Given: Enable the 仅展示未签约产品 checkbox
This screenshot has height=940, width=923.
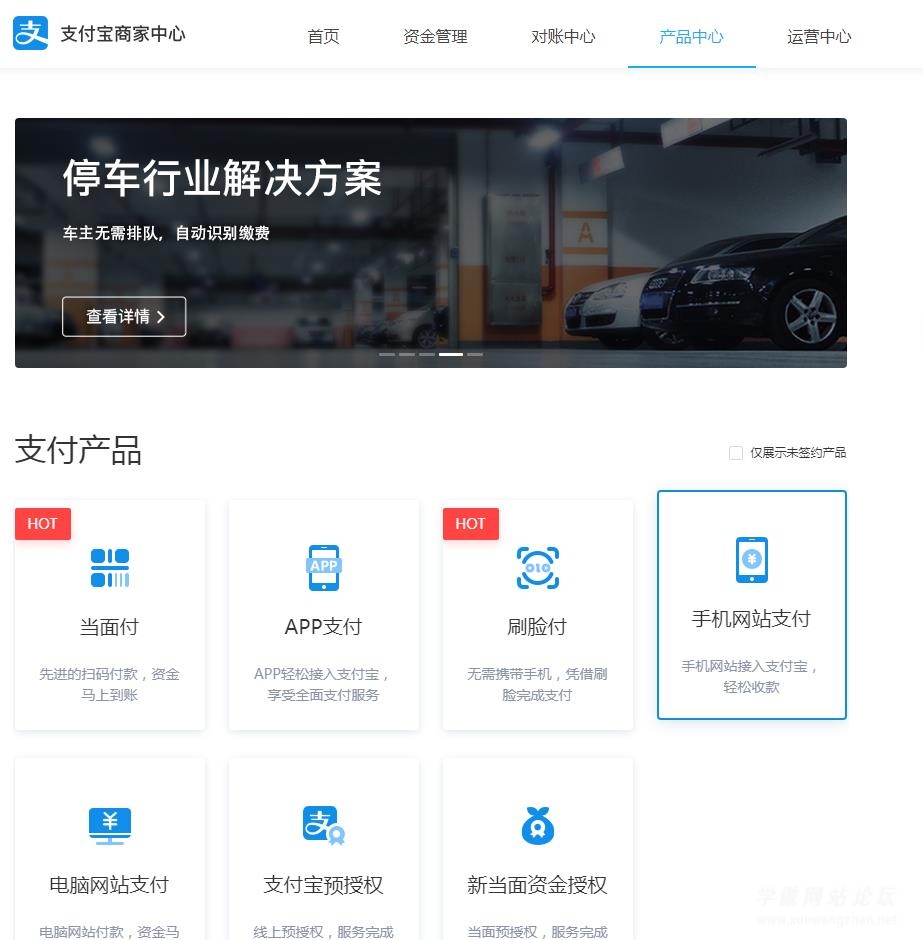Looking at the screenshot, I should (736, 453).
